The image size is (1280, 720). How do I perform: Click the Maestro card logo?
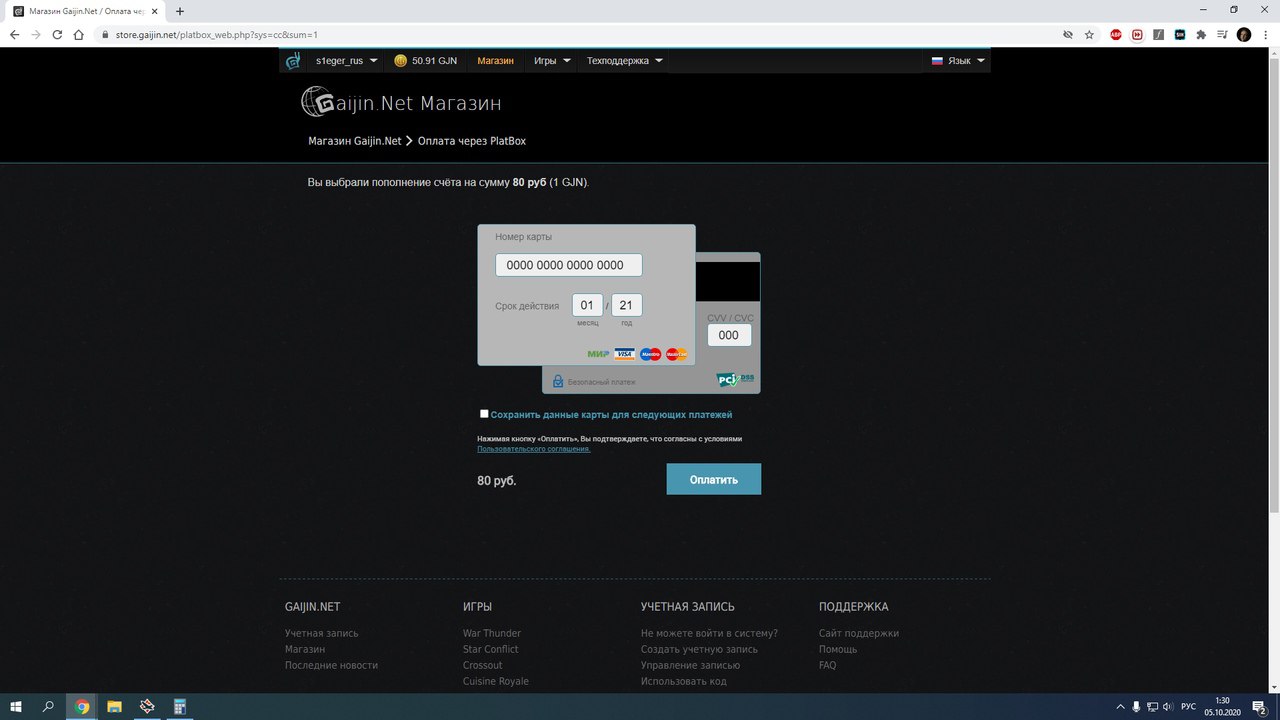coord(650,354)
